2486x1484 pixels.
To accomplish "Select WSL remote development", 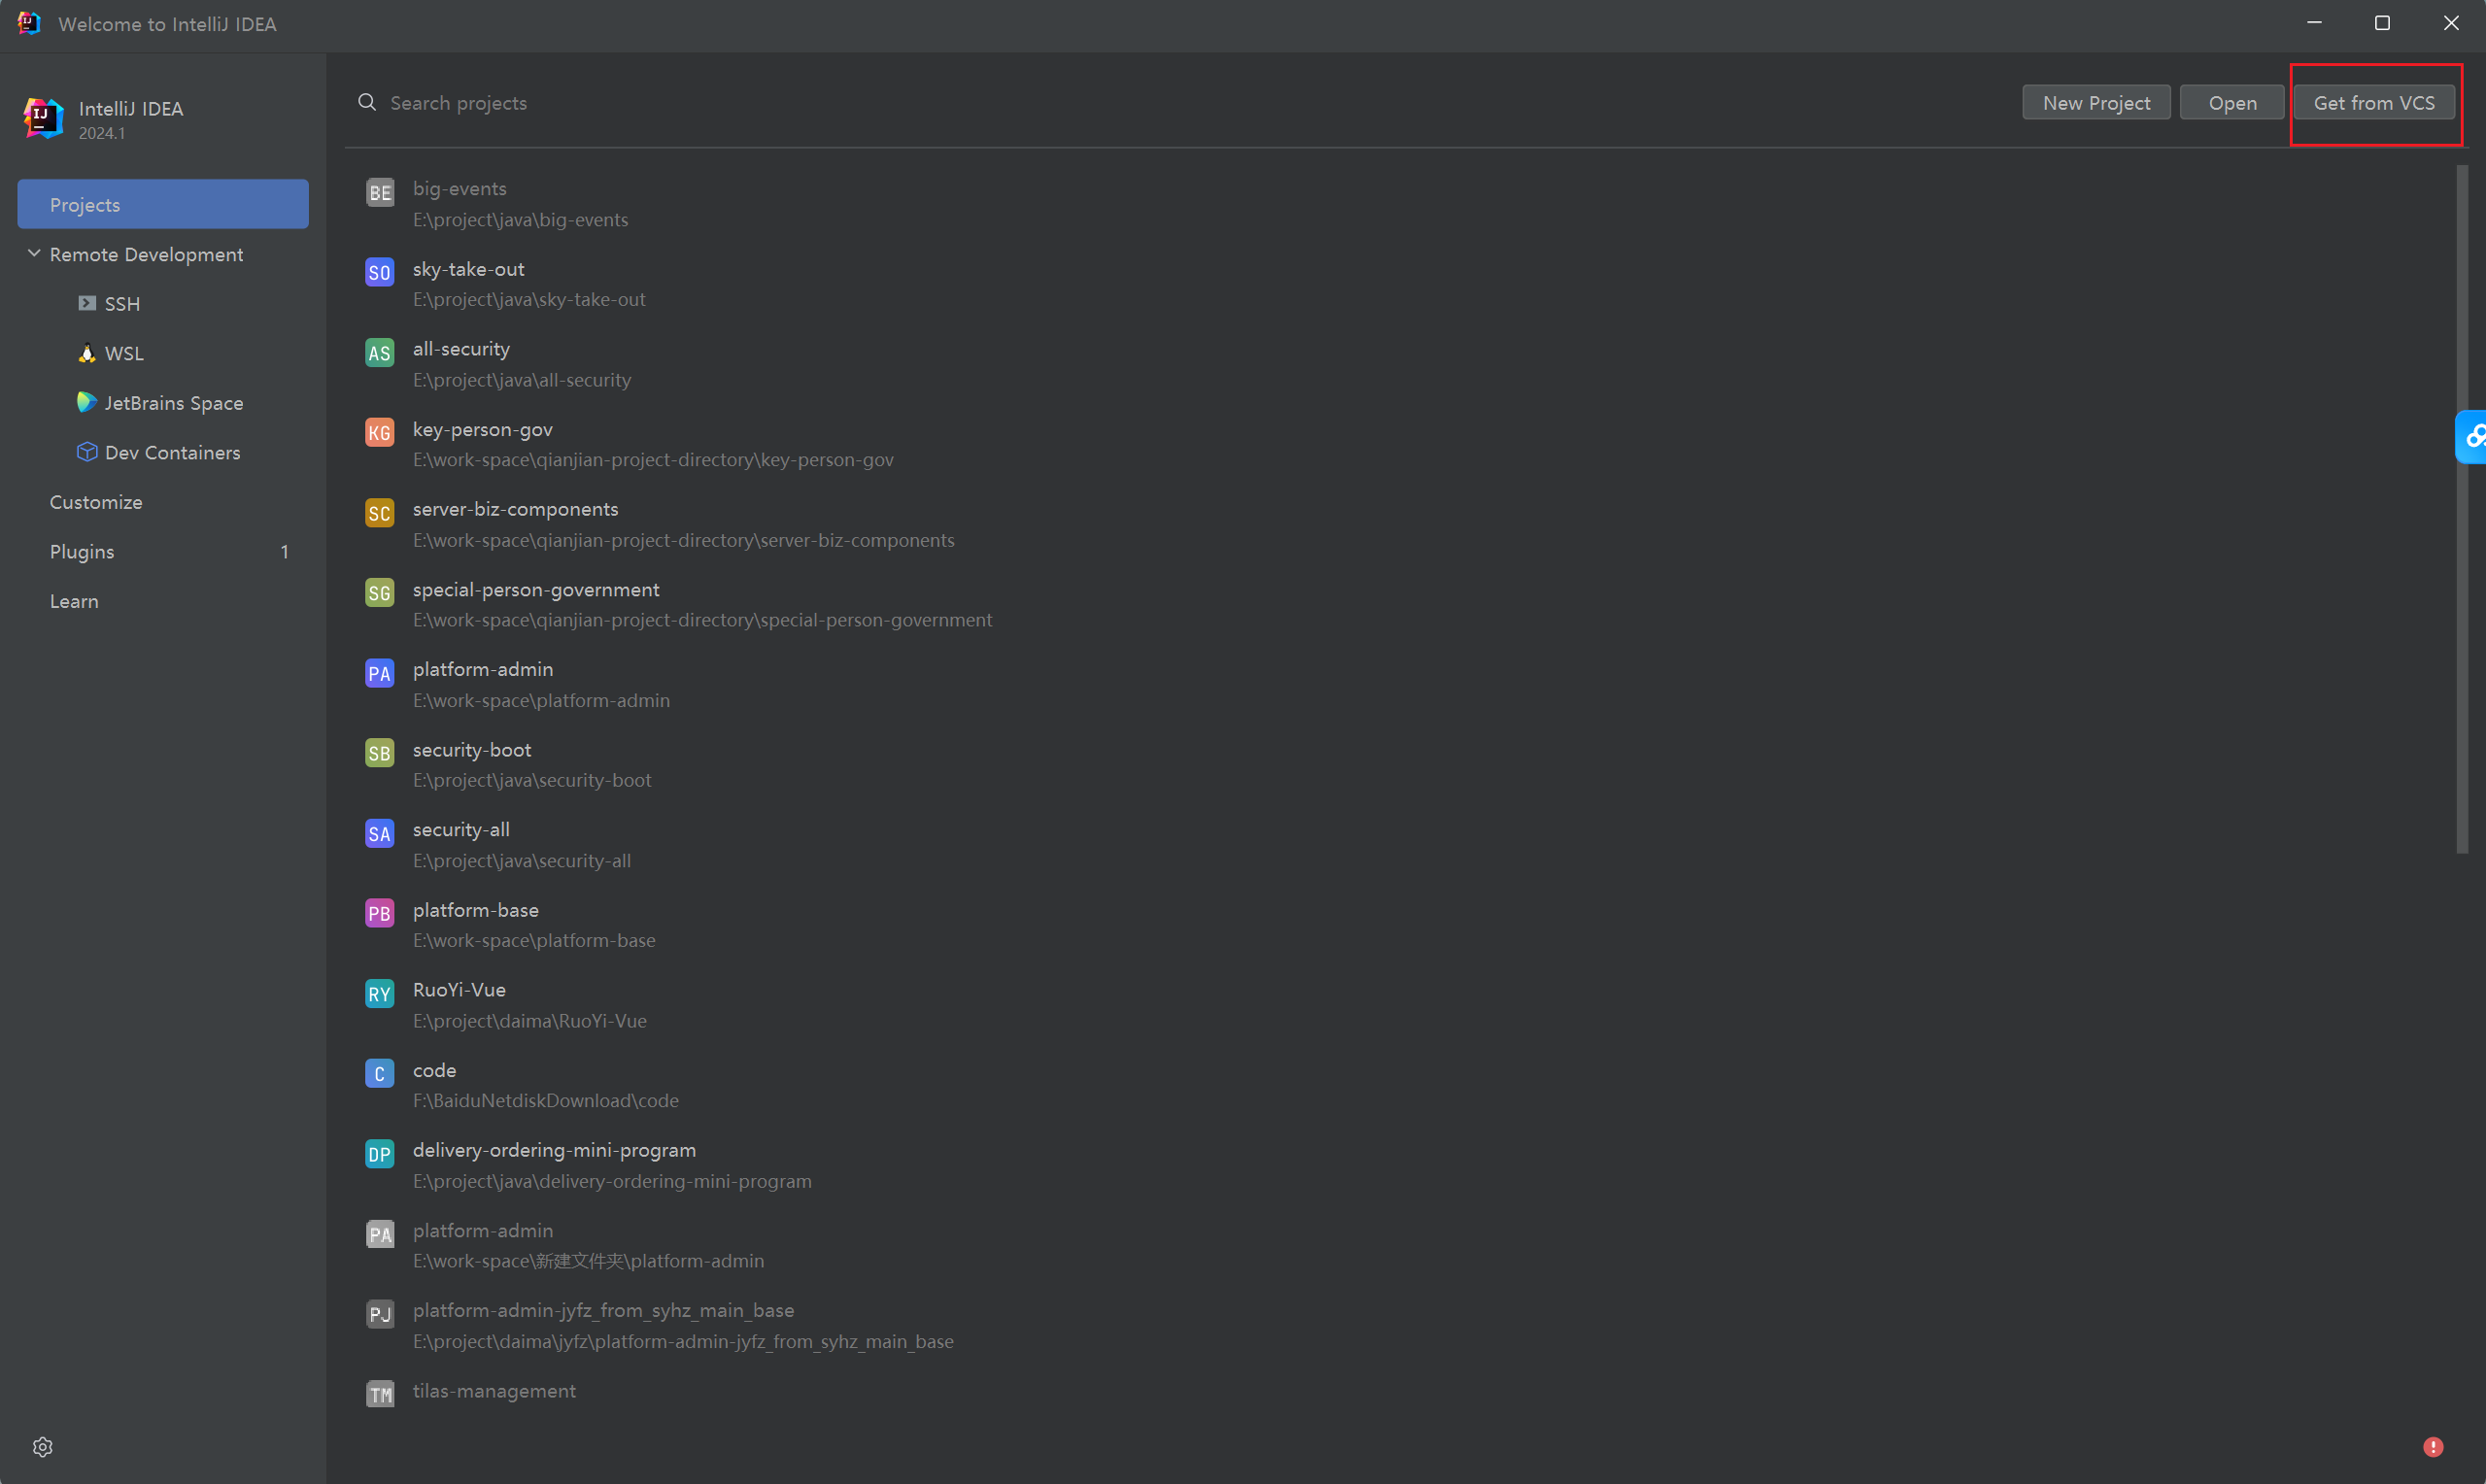I will point(163,353).
